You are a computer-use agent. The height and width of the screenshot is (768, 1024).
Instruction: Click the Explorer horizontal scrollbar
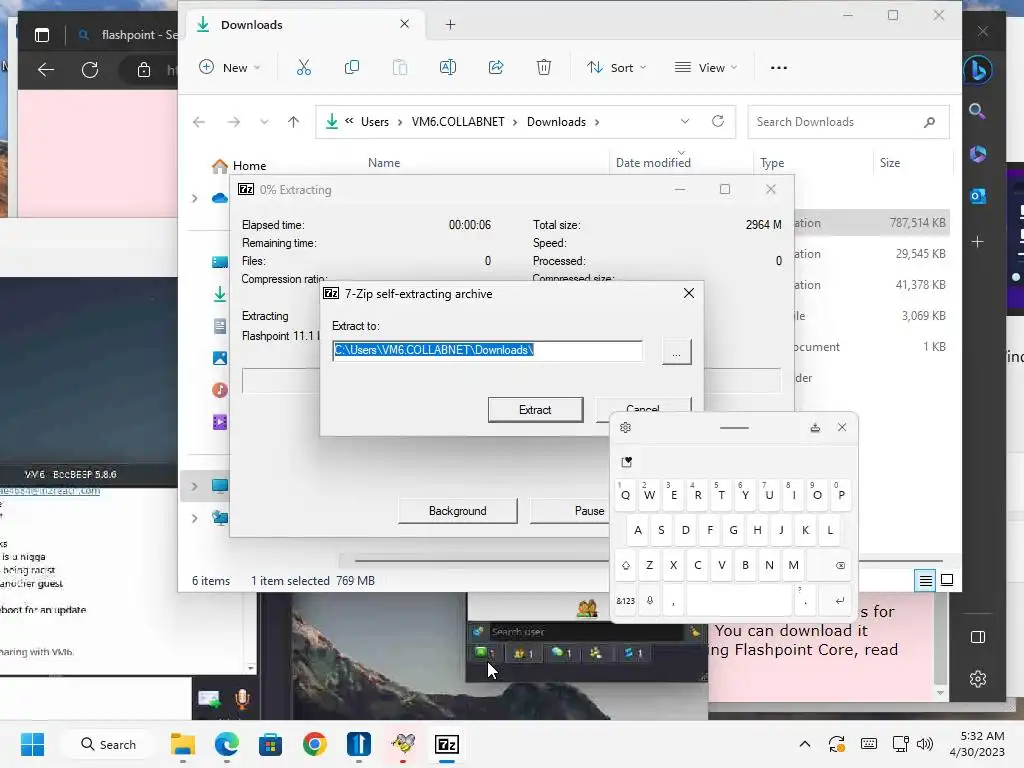[481, 560]
